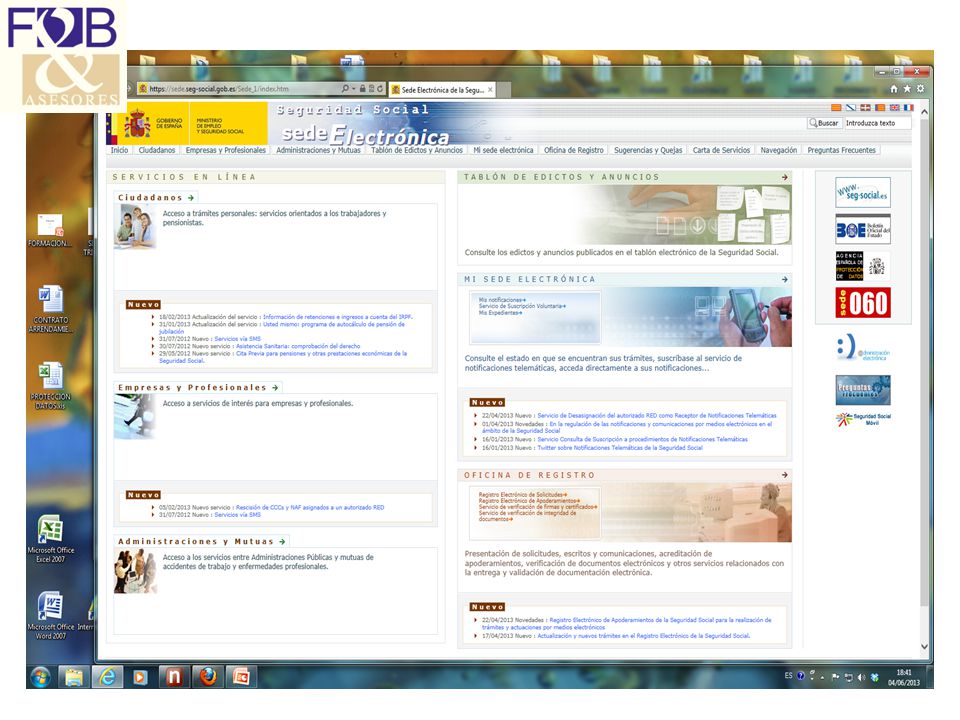
Task: Select the Microsoft Office Word 2007 desktop icon
Action: tap(50, 615)
